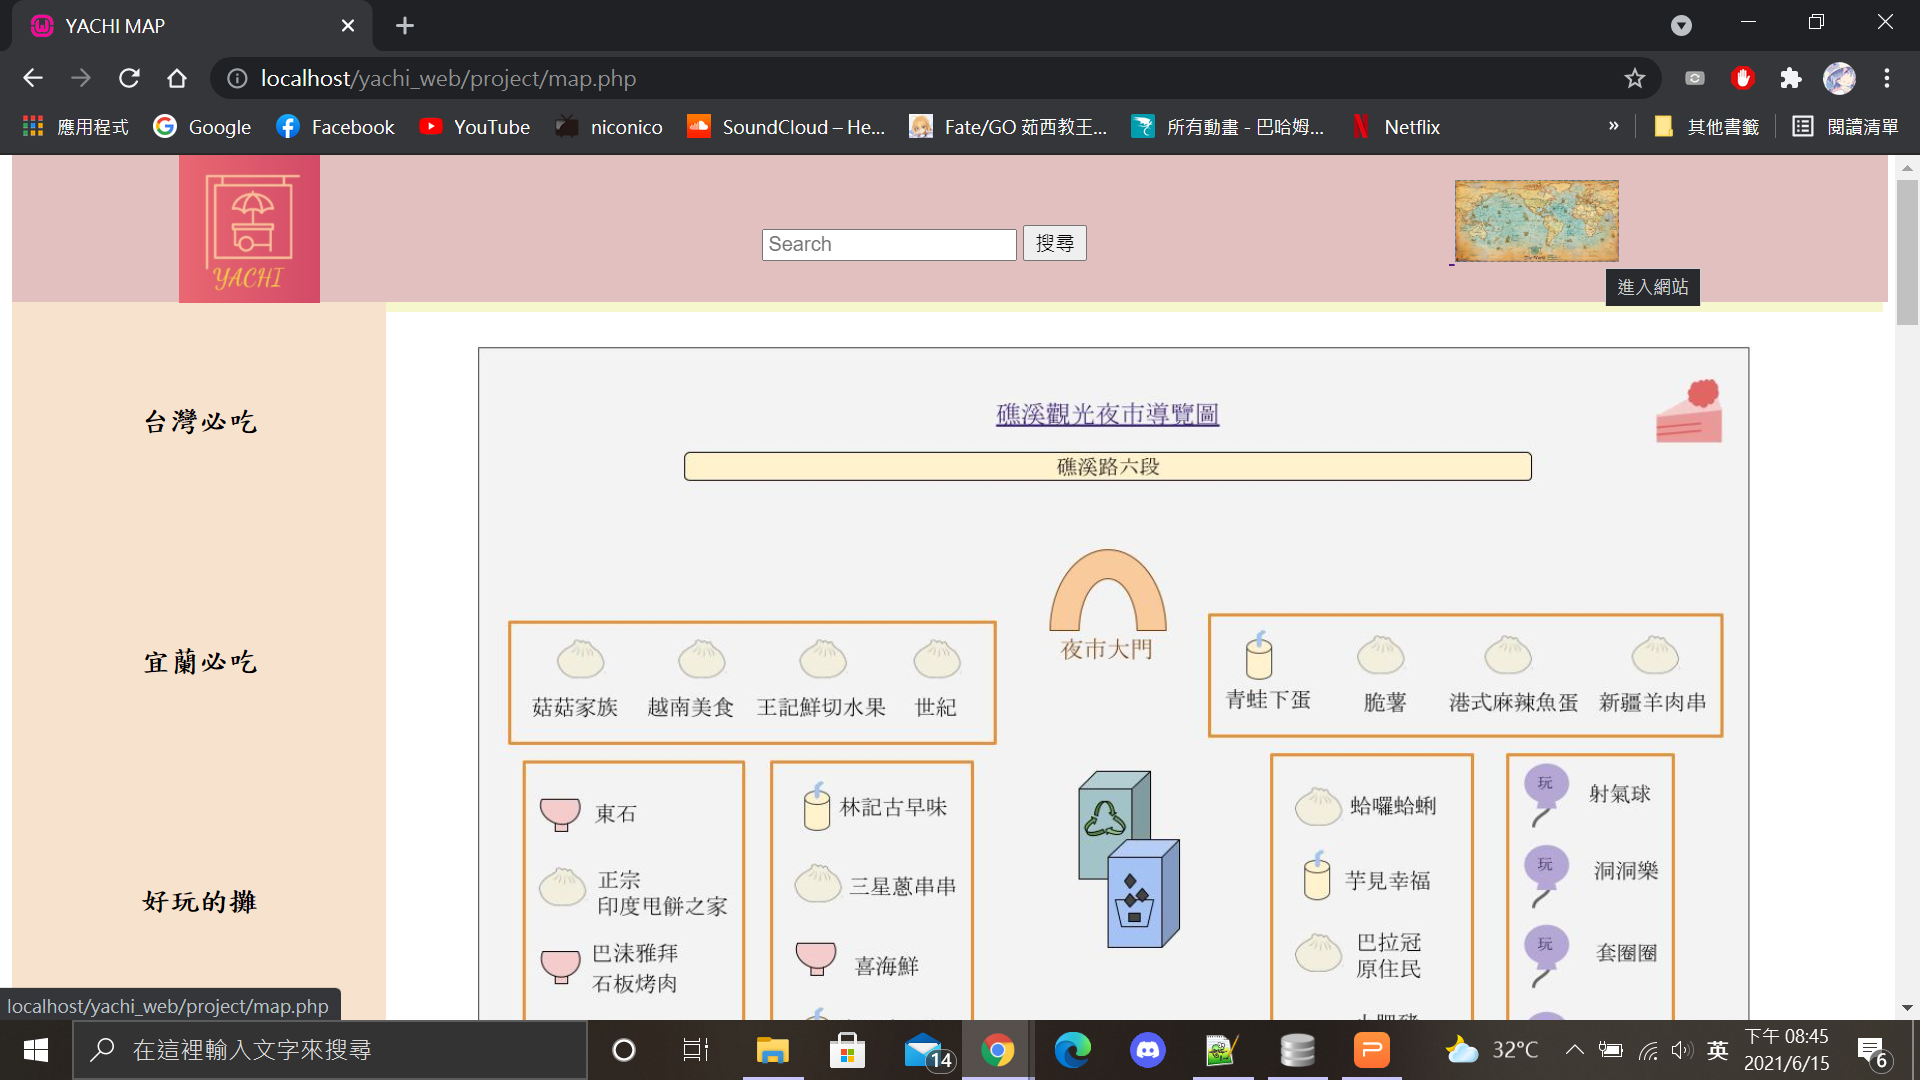
Task: Click the bun icon beside 三星蔥串串
Action: [818, 883]
